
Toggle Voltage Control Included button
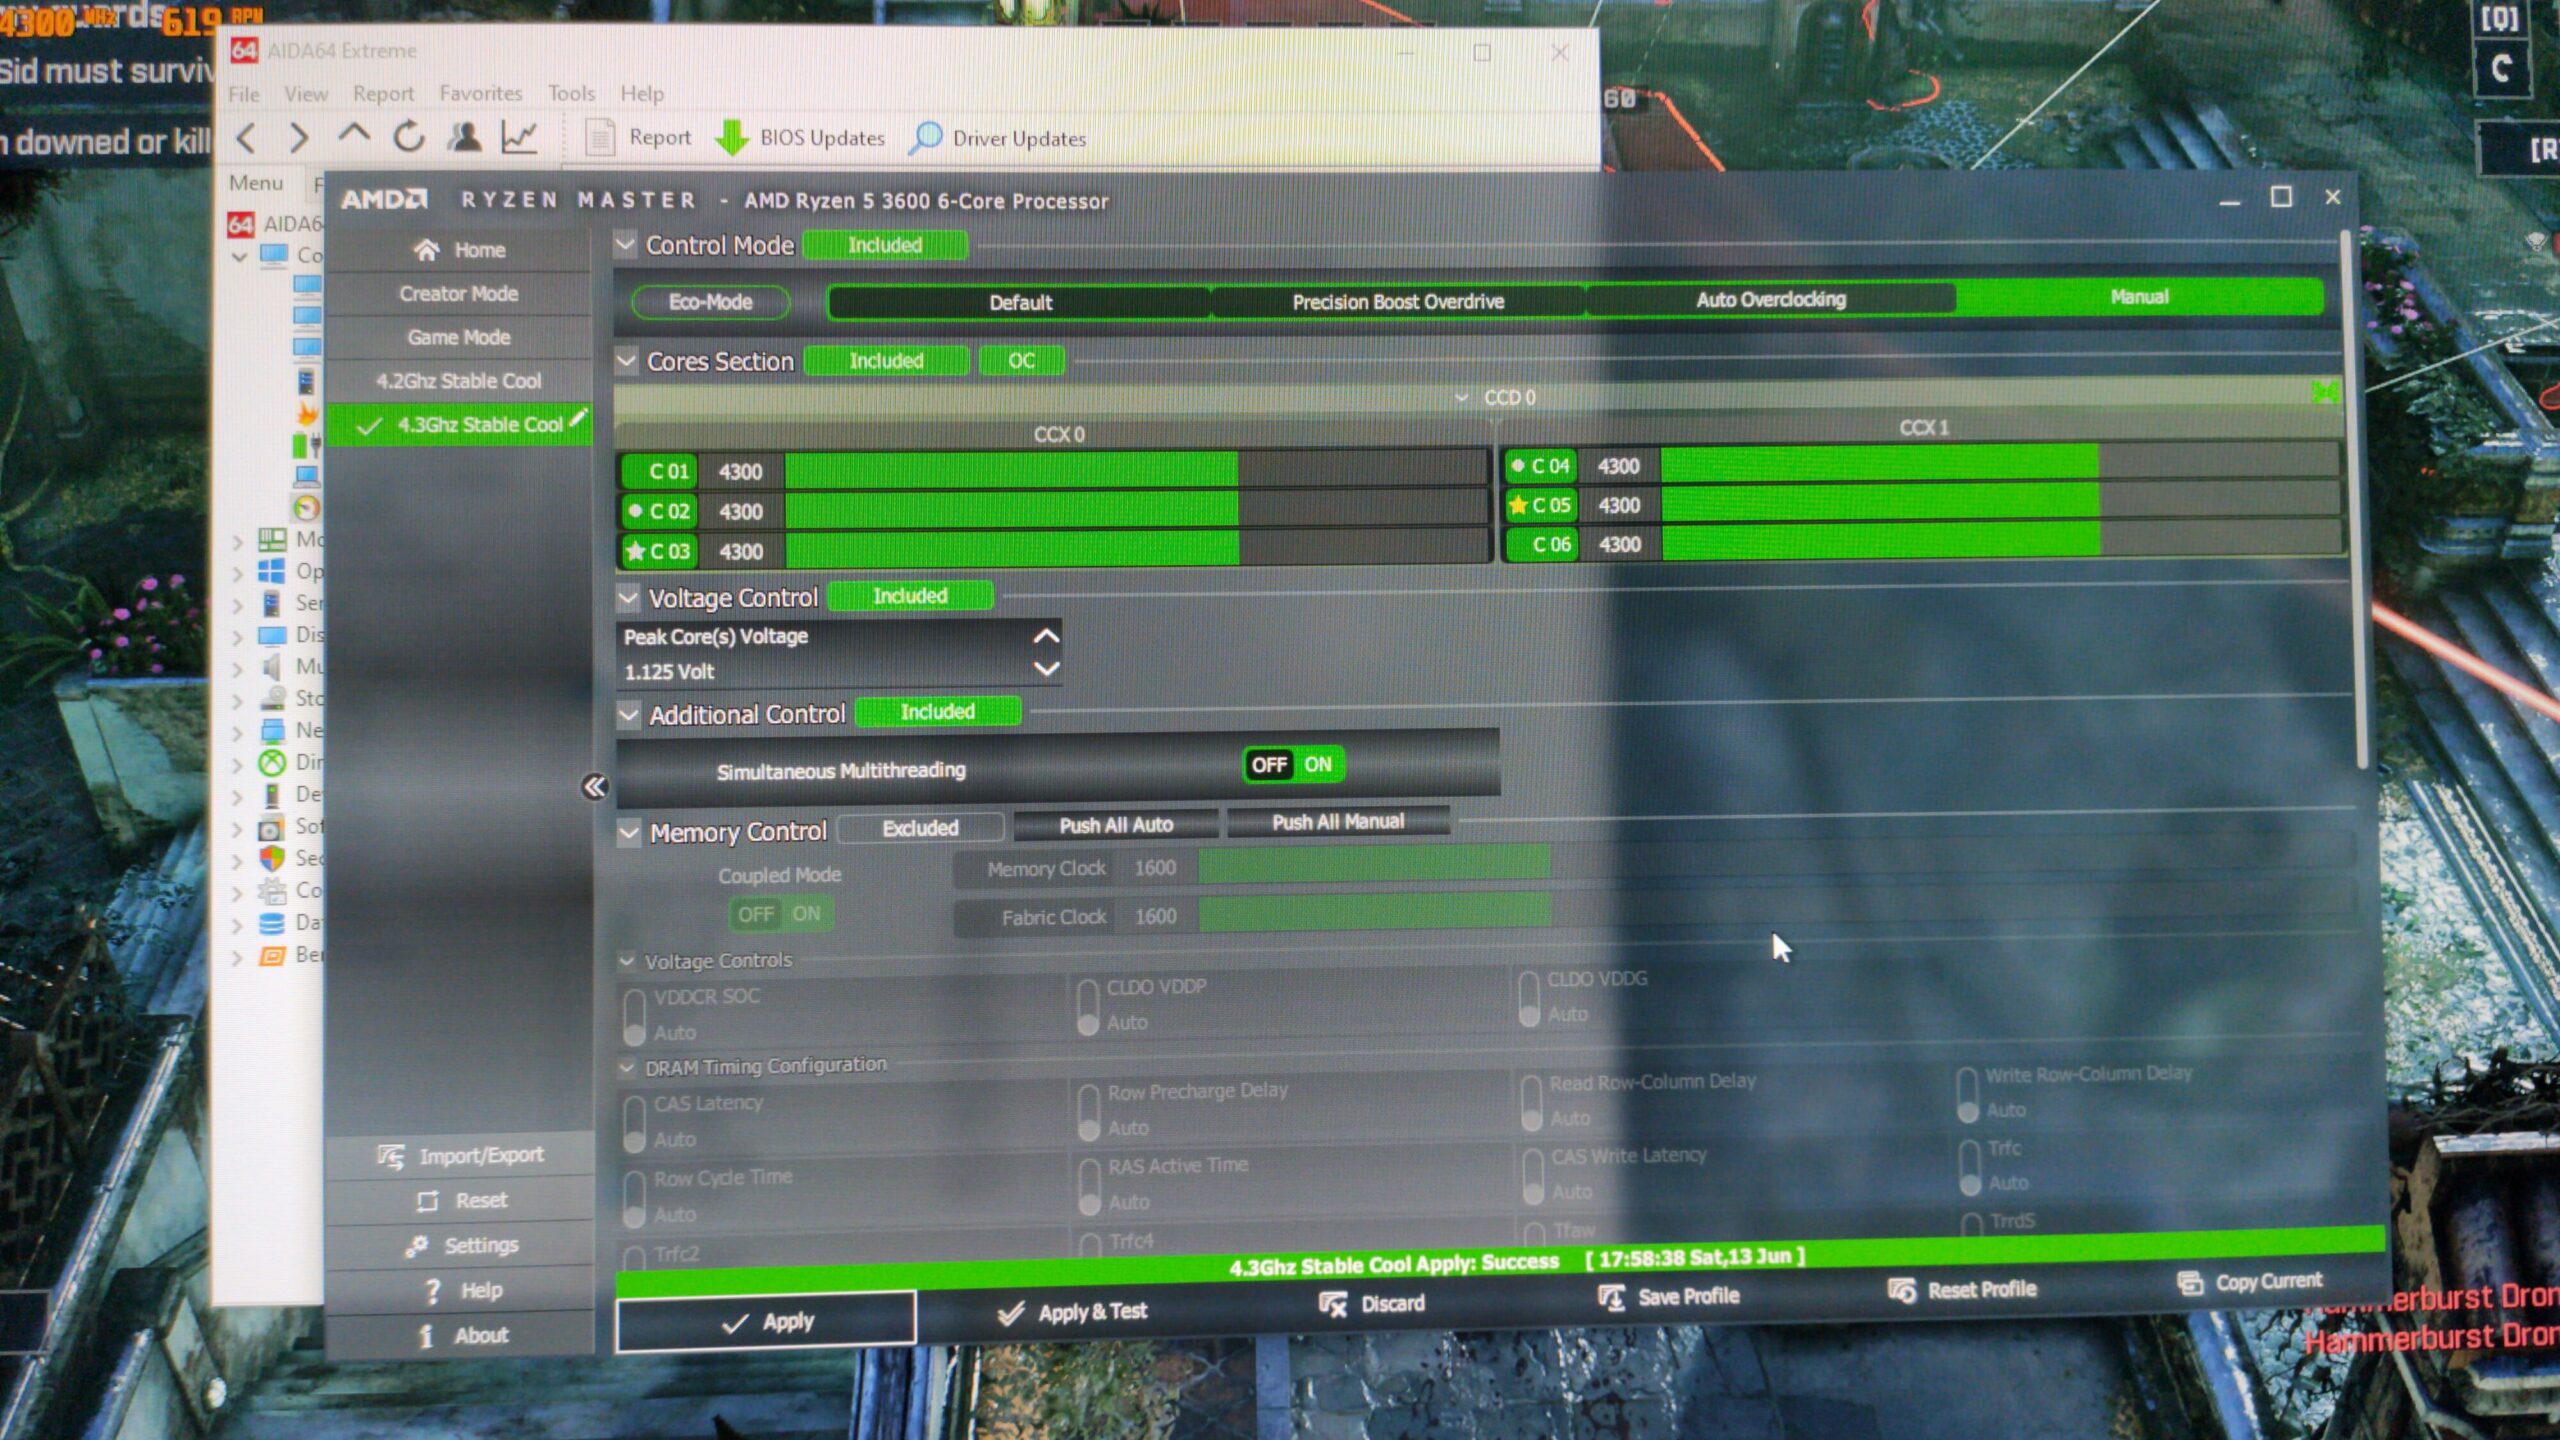point(910,596)
